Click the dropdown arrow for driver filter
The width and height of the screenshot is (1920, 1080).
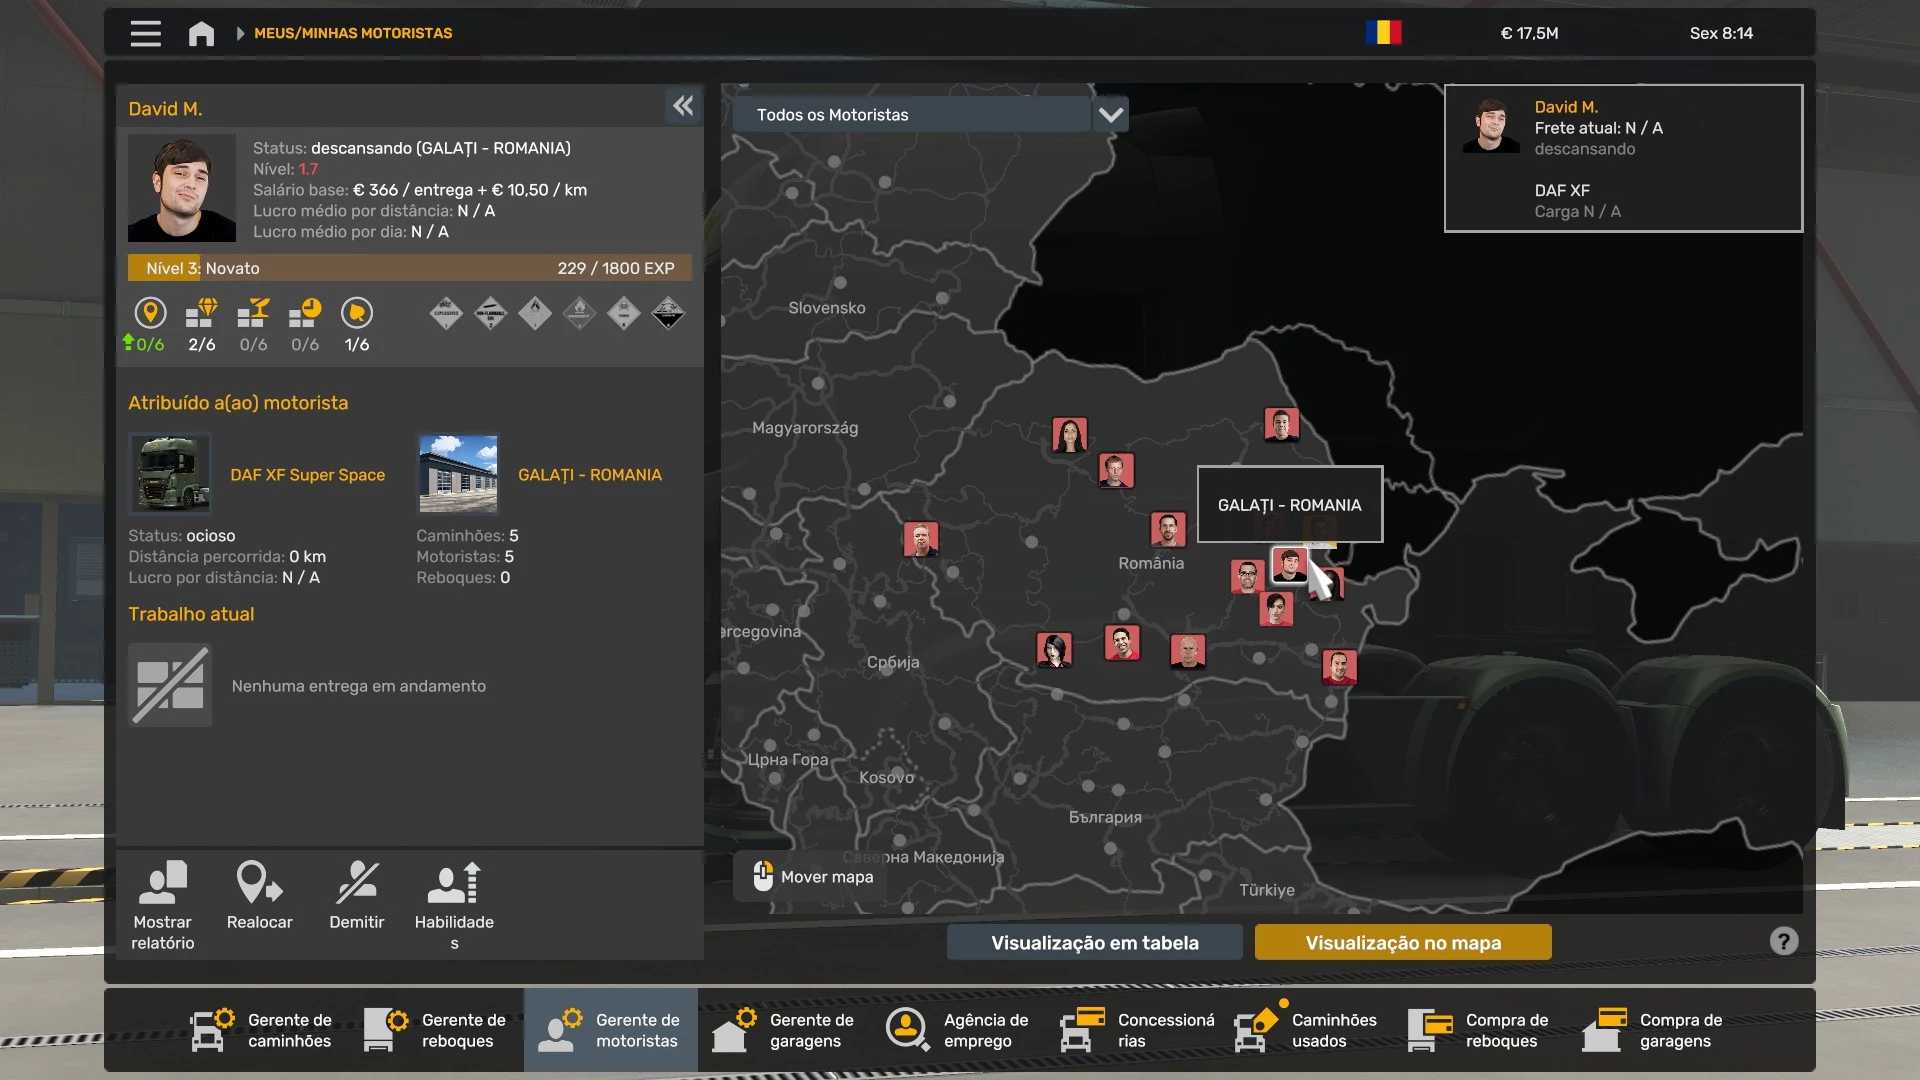(1110, 115)
